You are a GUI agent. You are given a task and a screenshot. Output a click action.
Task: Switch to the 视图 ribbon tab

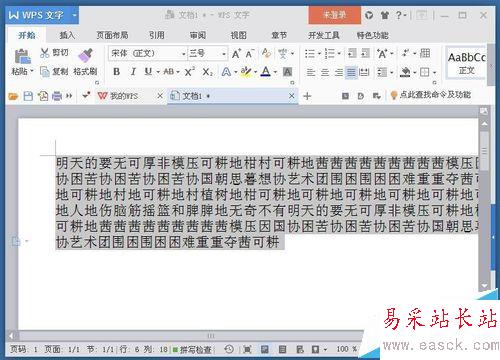tap(238, 35)
